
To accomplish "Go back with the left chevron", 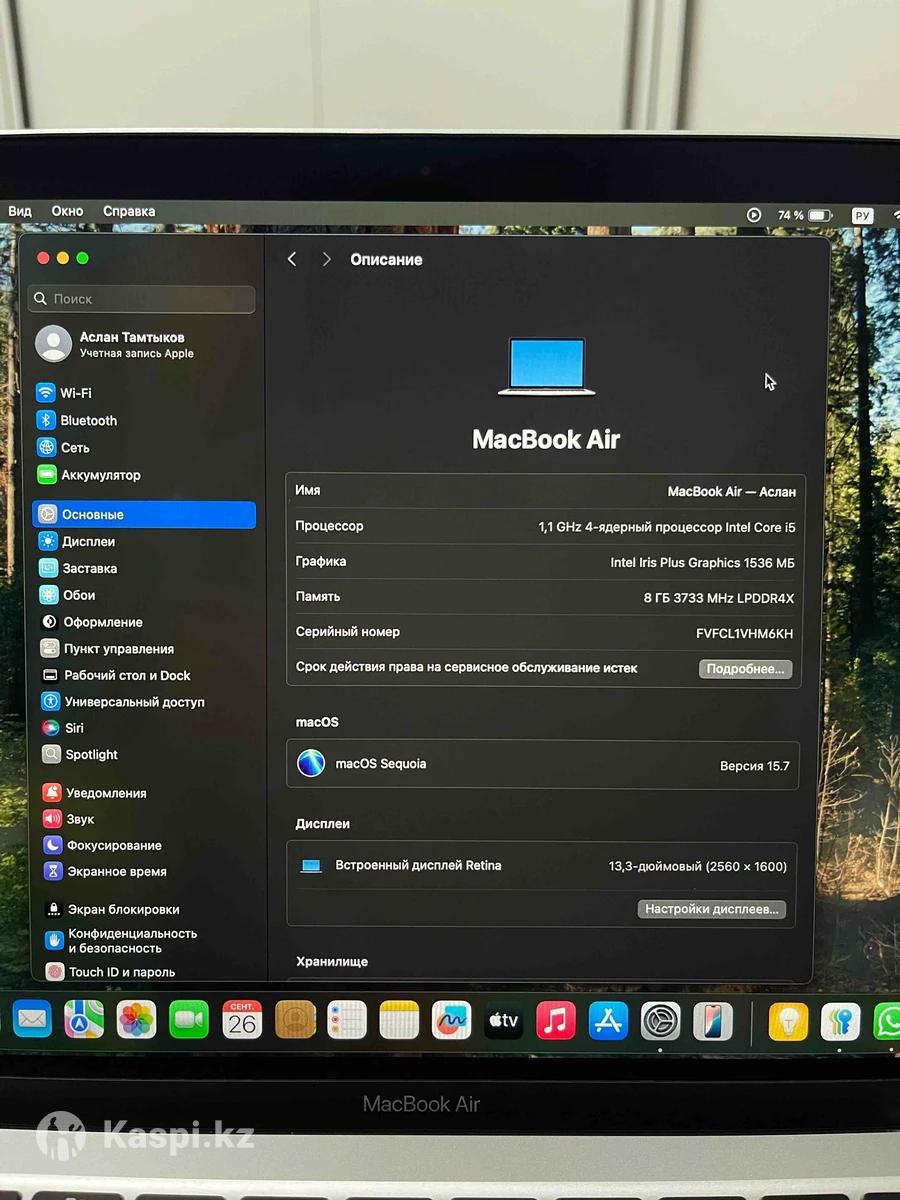I will tap(292, 259).
